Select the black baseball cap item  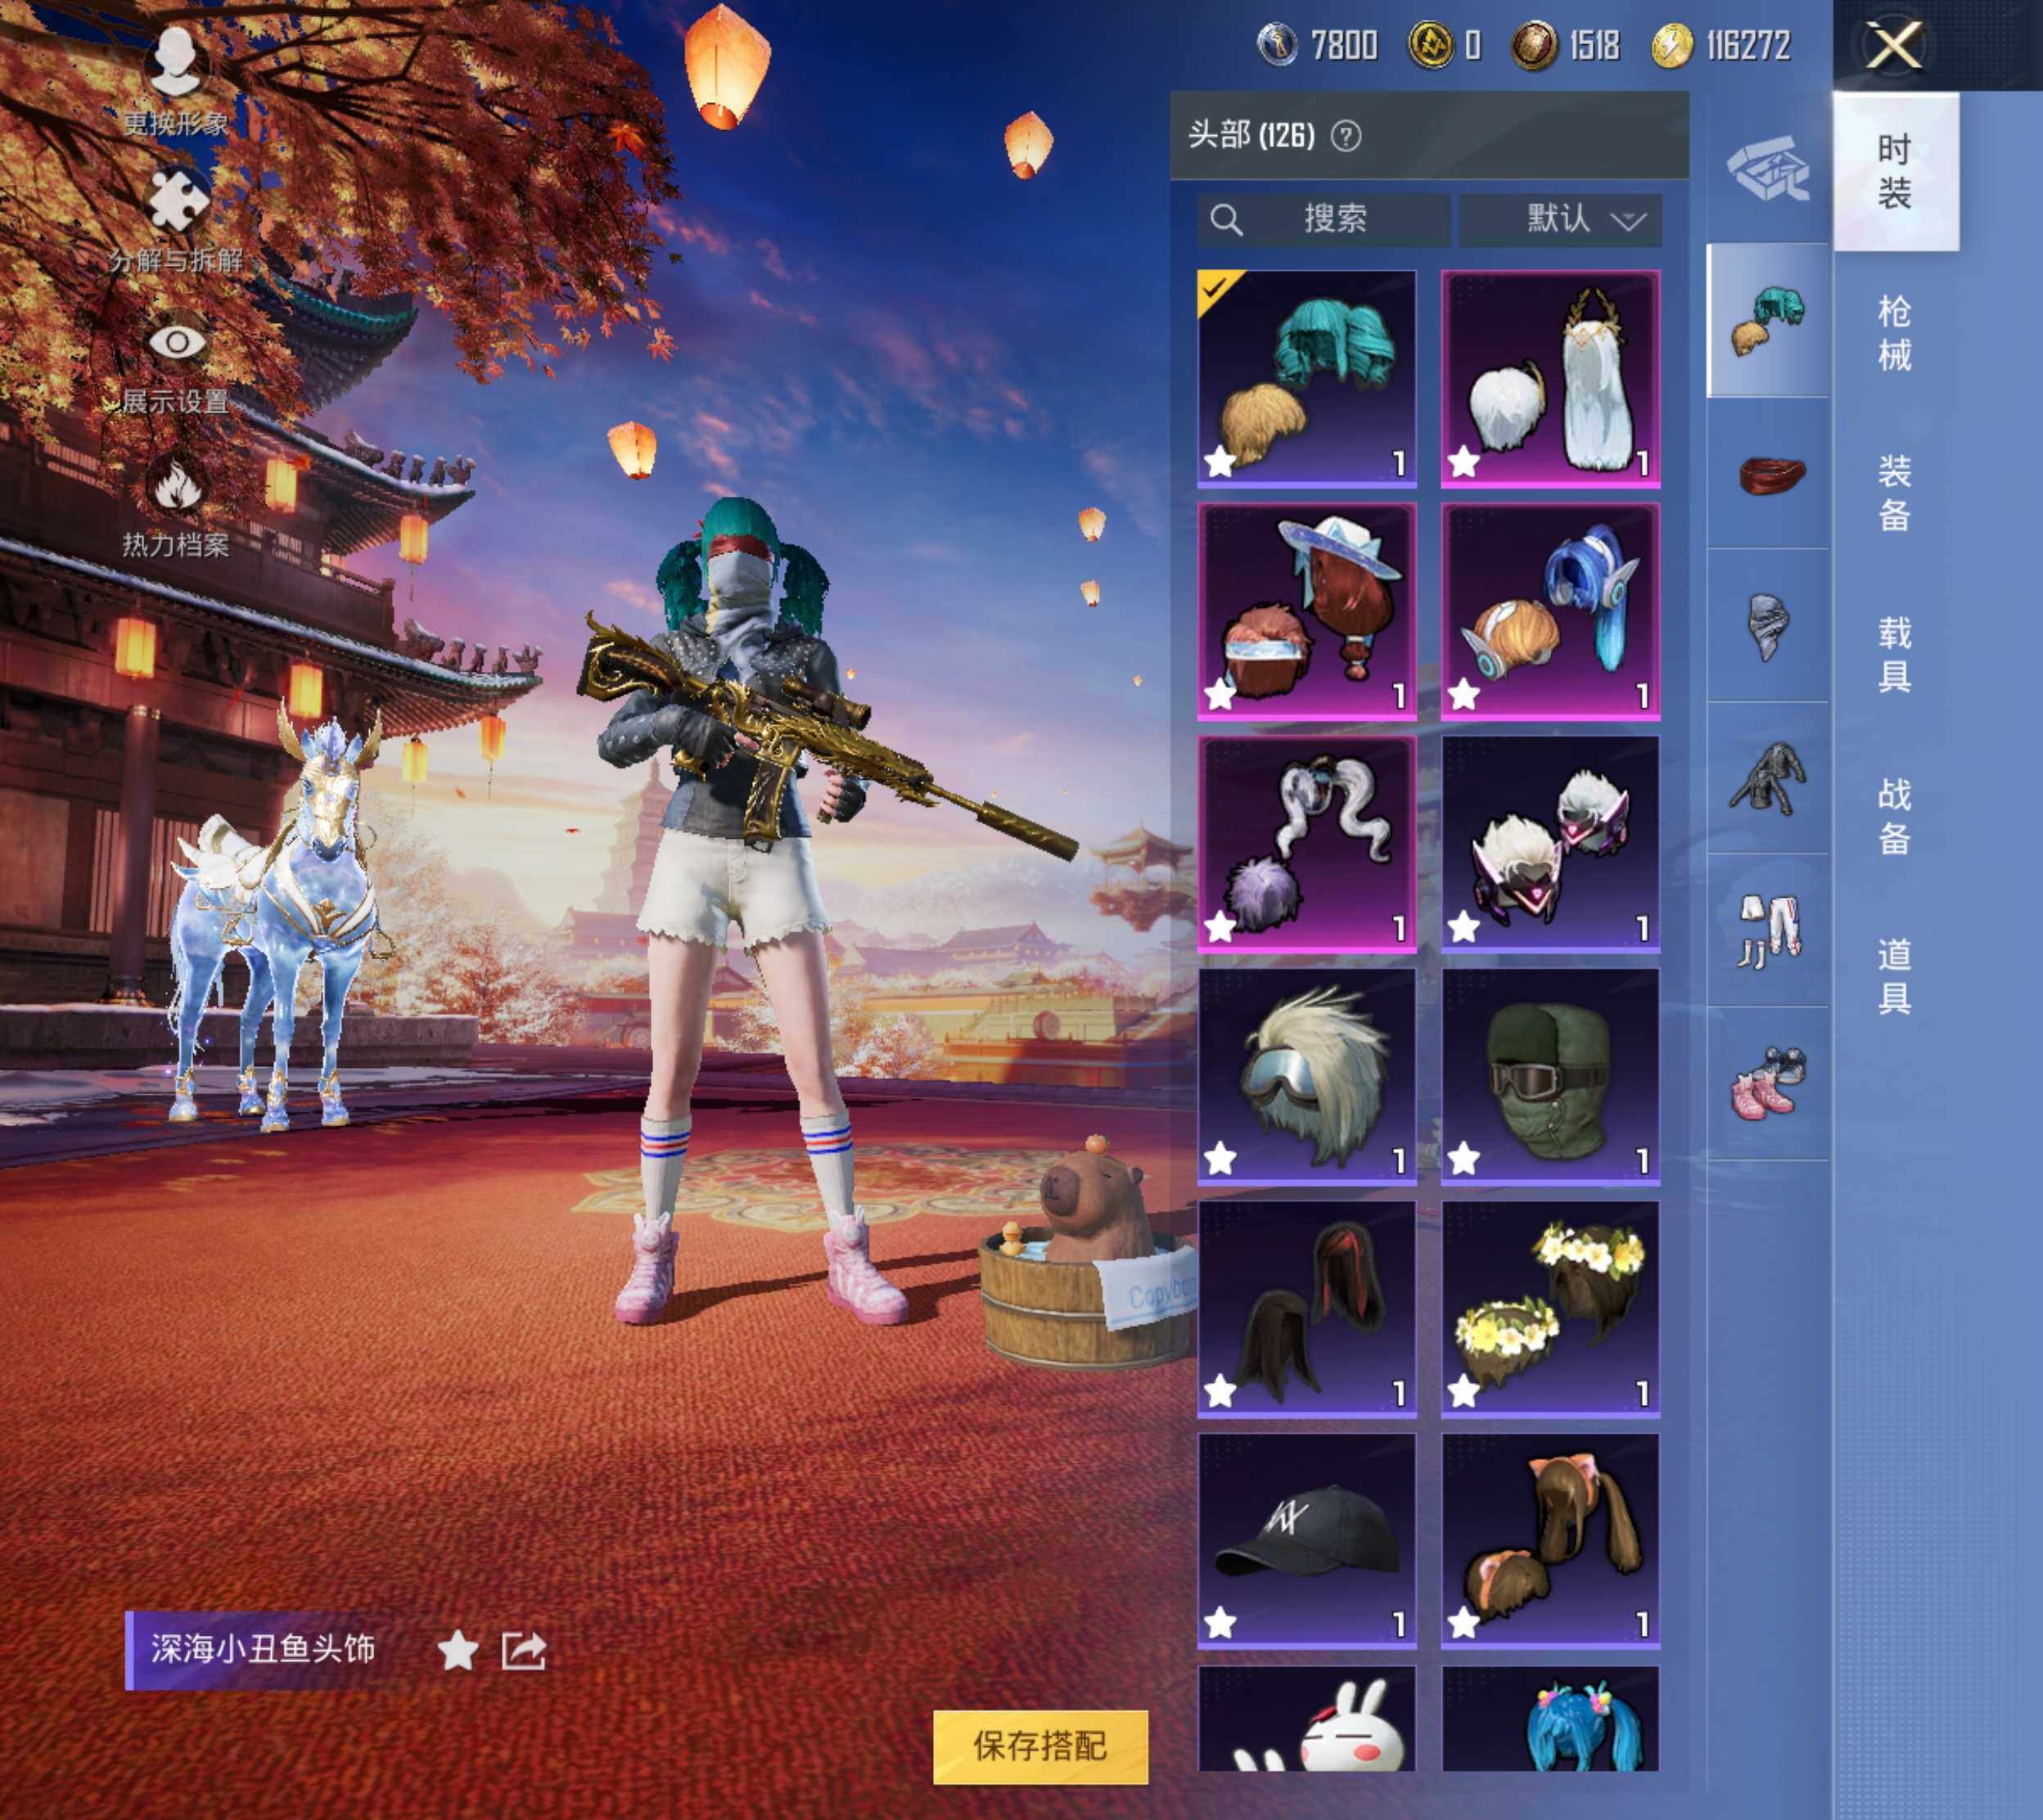coord(1307,1540)
